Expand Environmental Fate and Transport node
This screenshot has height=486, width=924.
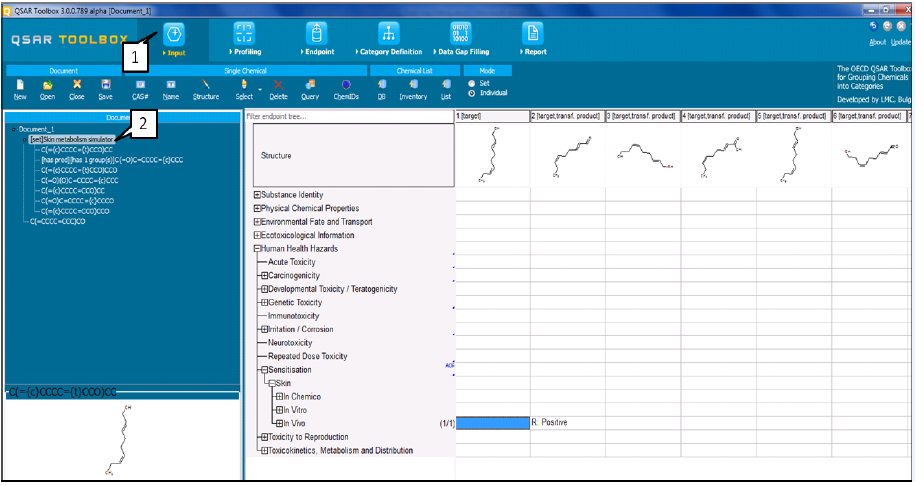tap(257, 221)
